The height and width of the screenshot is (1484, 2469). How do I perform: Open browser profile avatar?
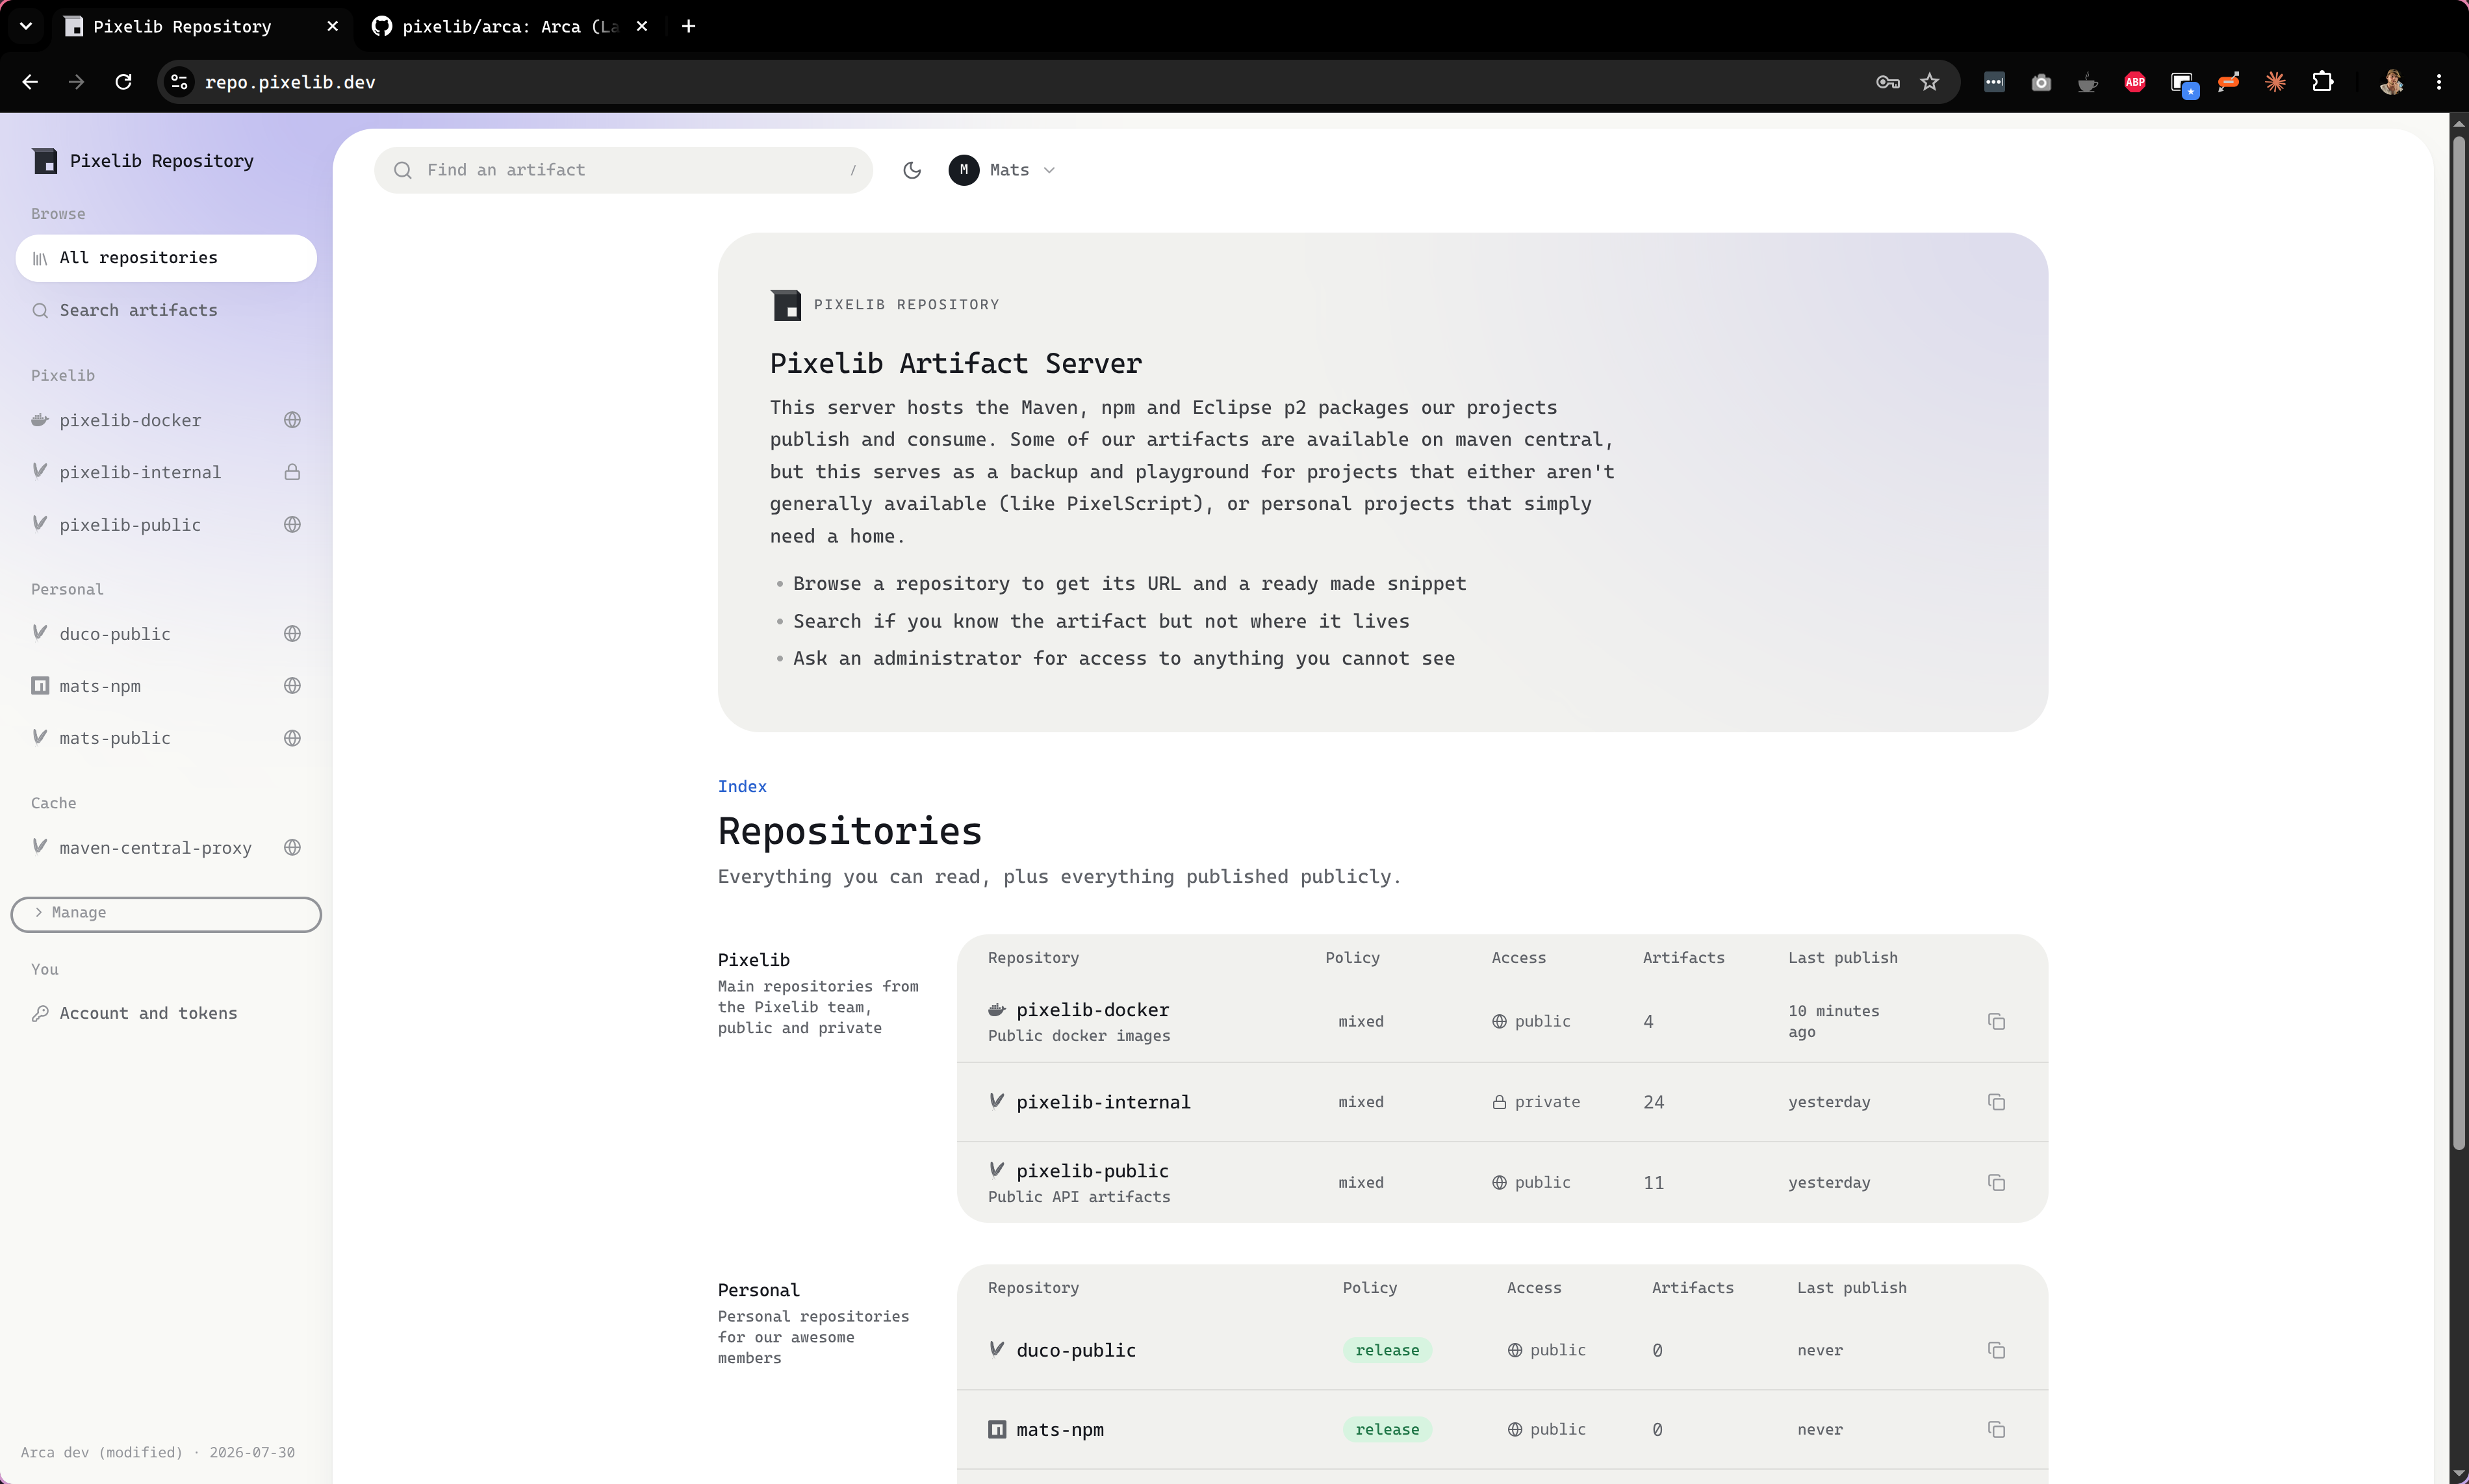tap(2391, 82)
